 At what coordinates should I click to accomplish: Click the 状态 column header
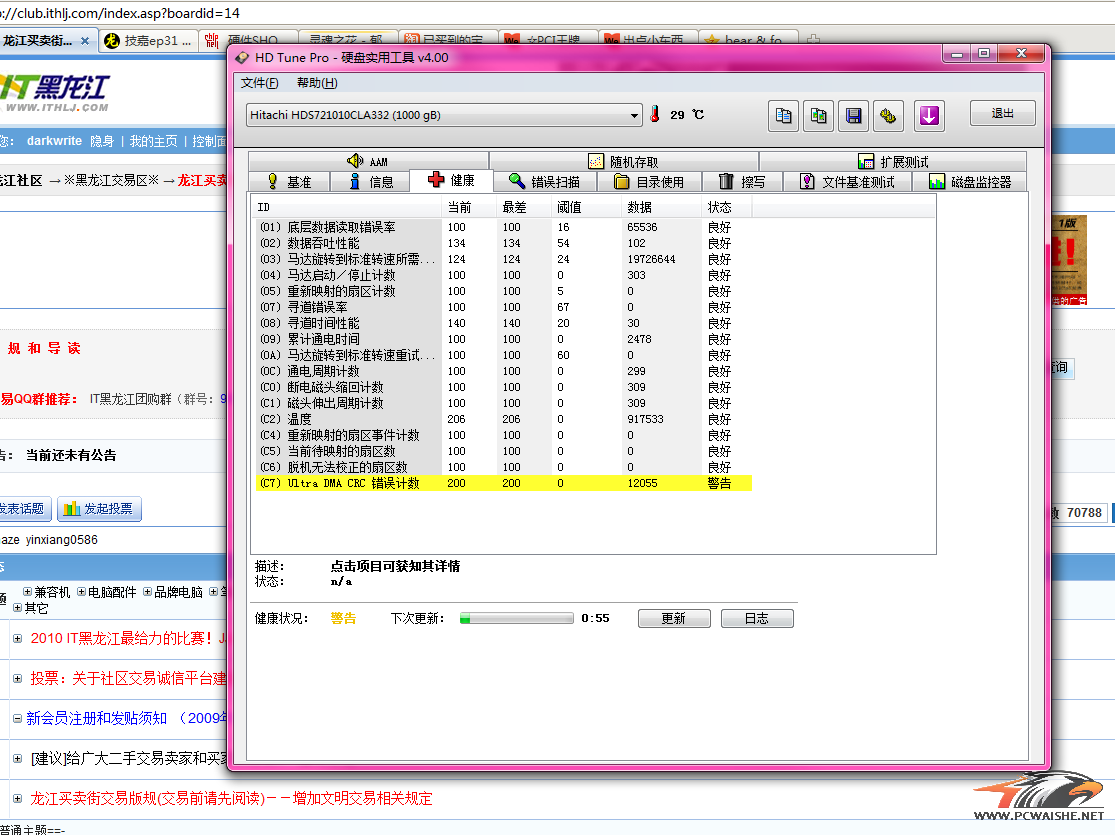[x=727, y=208]
